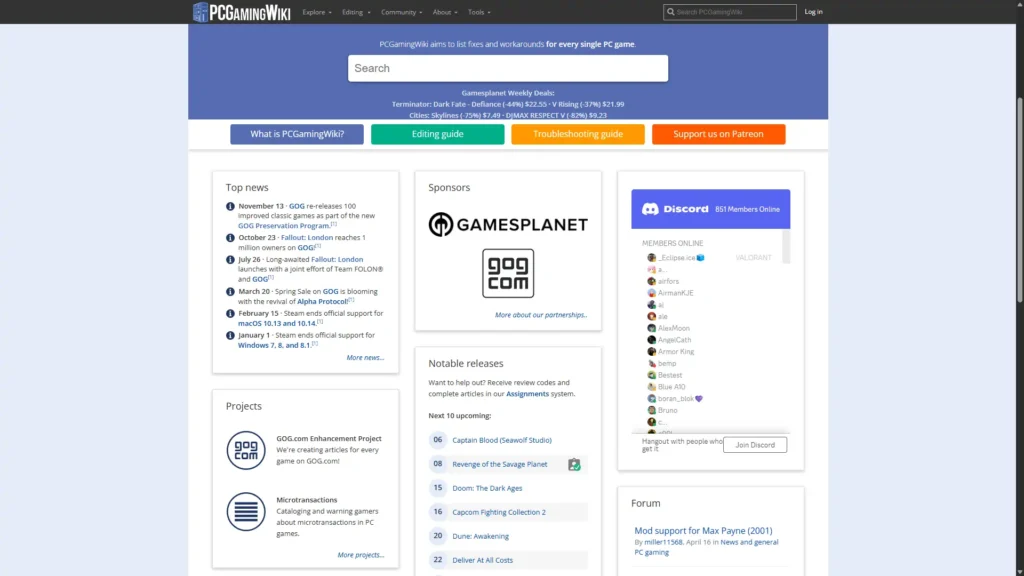Open the Troubleshooting guide
The width and height of the screenshot is (1024, 576).
(x=578, y=134)
